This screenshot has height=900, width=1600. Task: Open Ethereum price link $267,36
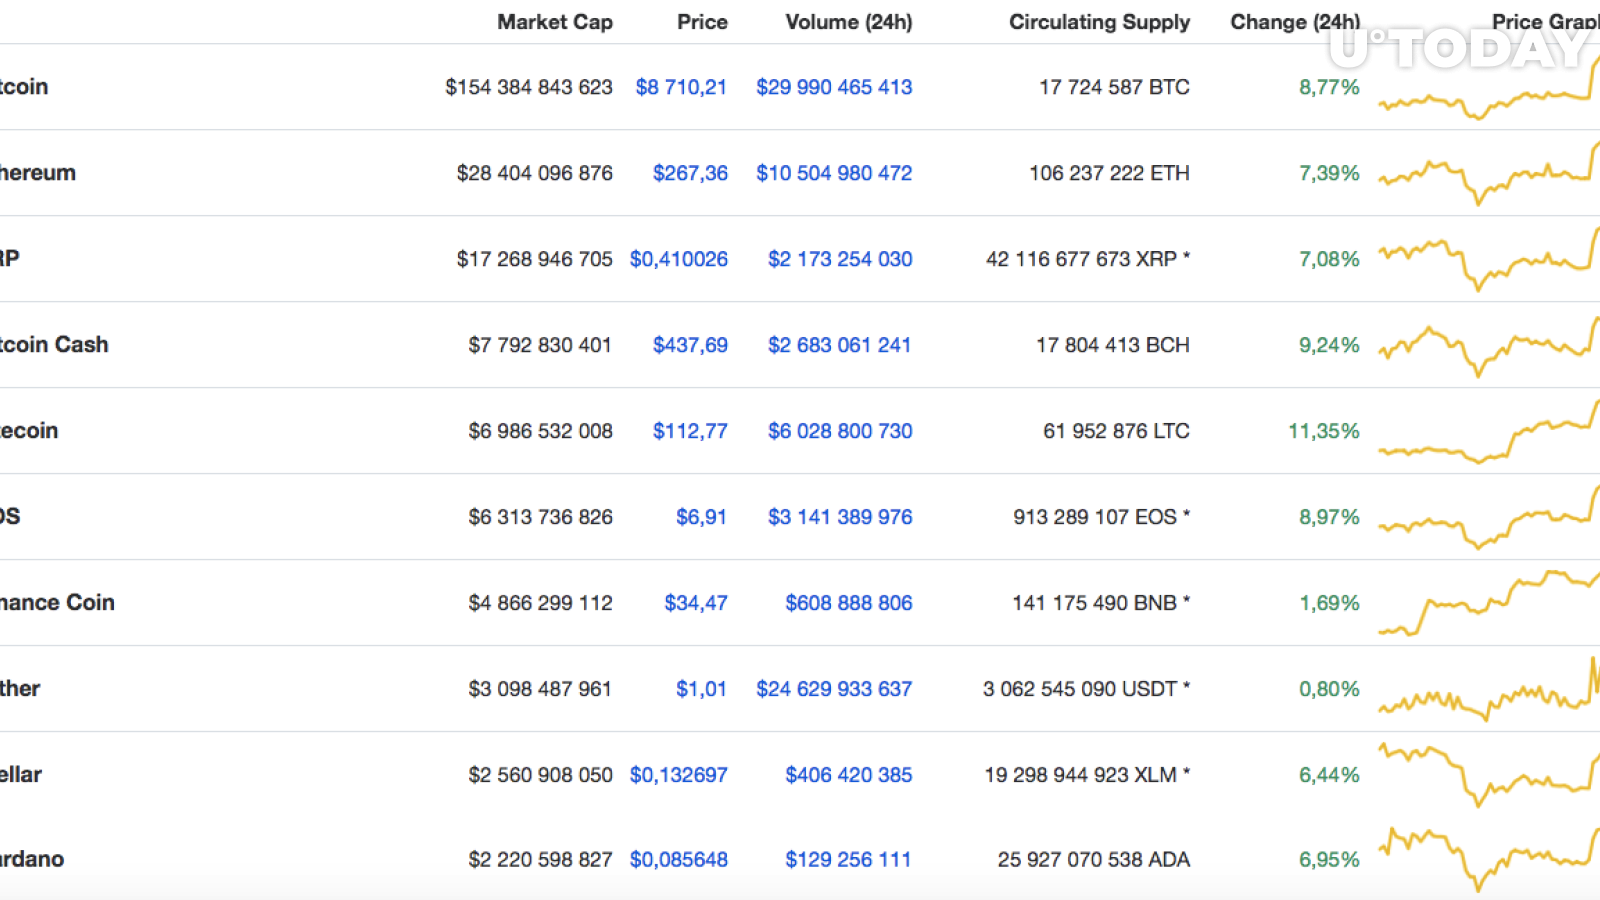[690, 173]
